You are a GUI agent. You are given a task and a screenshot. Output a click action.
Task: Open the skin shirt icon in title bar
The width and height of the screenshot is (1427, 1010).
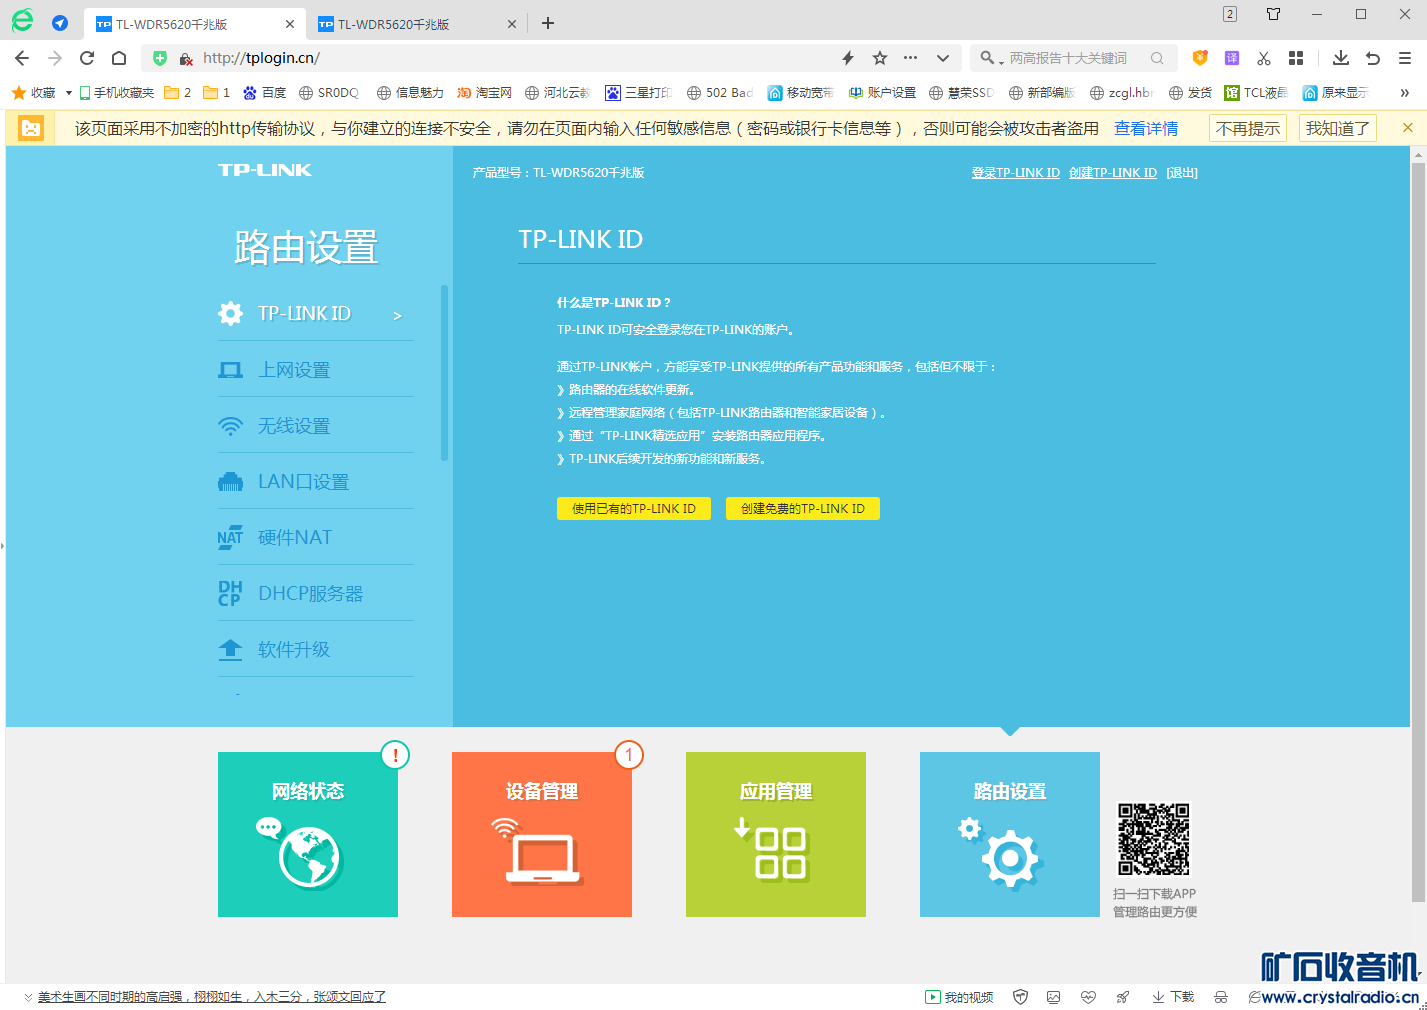click(x=1273, y=14)
